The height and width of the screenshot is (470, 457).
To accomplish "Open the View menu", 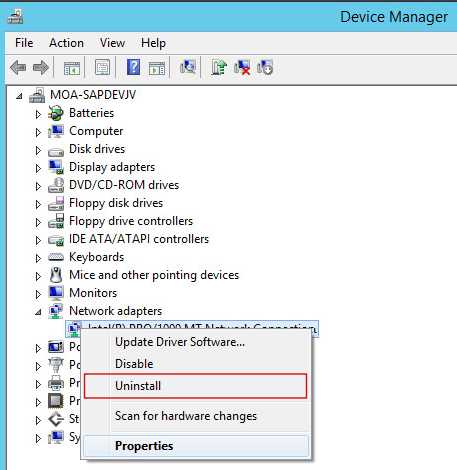I will 112,43.
